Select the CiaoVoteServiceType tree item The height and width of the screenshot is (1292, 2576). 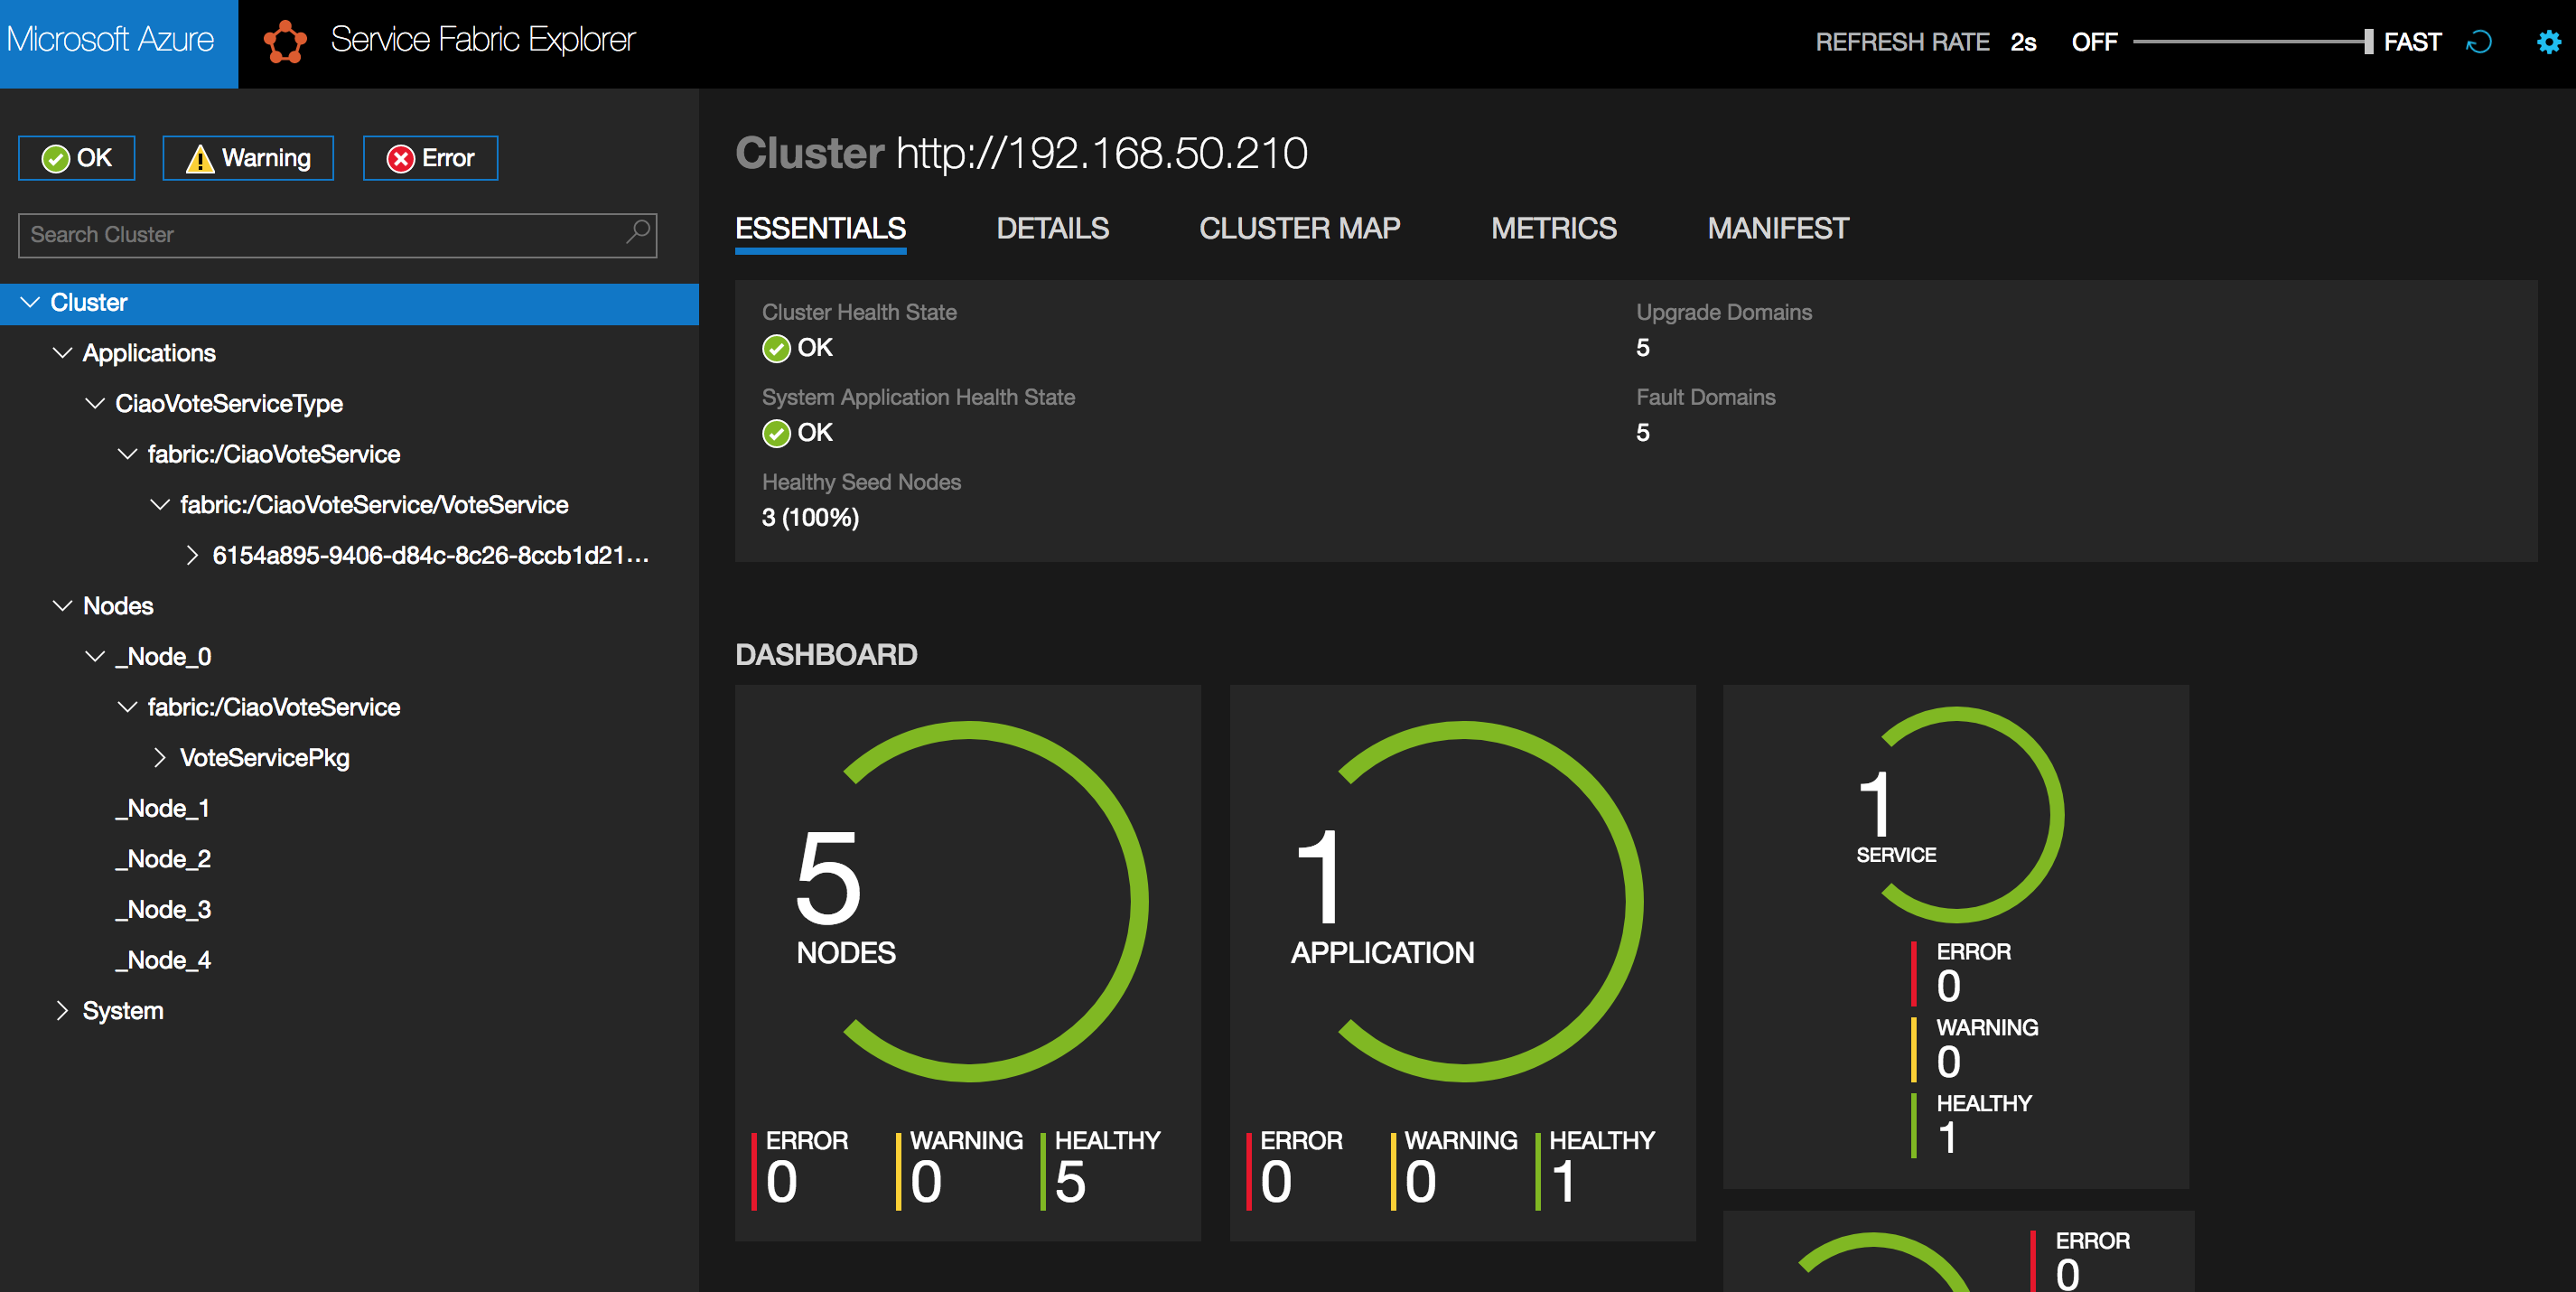point(228,403)
